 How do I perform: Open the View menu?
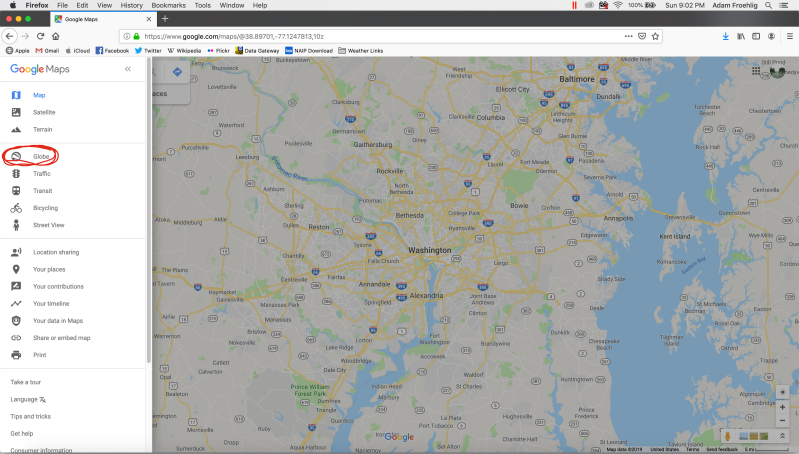tap(104, 5)
